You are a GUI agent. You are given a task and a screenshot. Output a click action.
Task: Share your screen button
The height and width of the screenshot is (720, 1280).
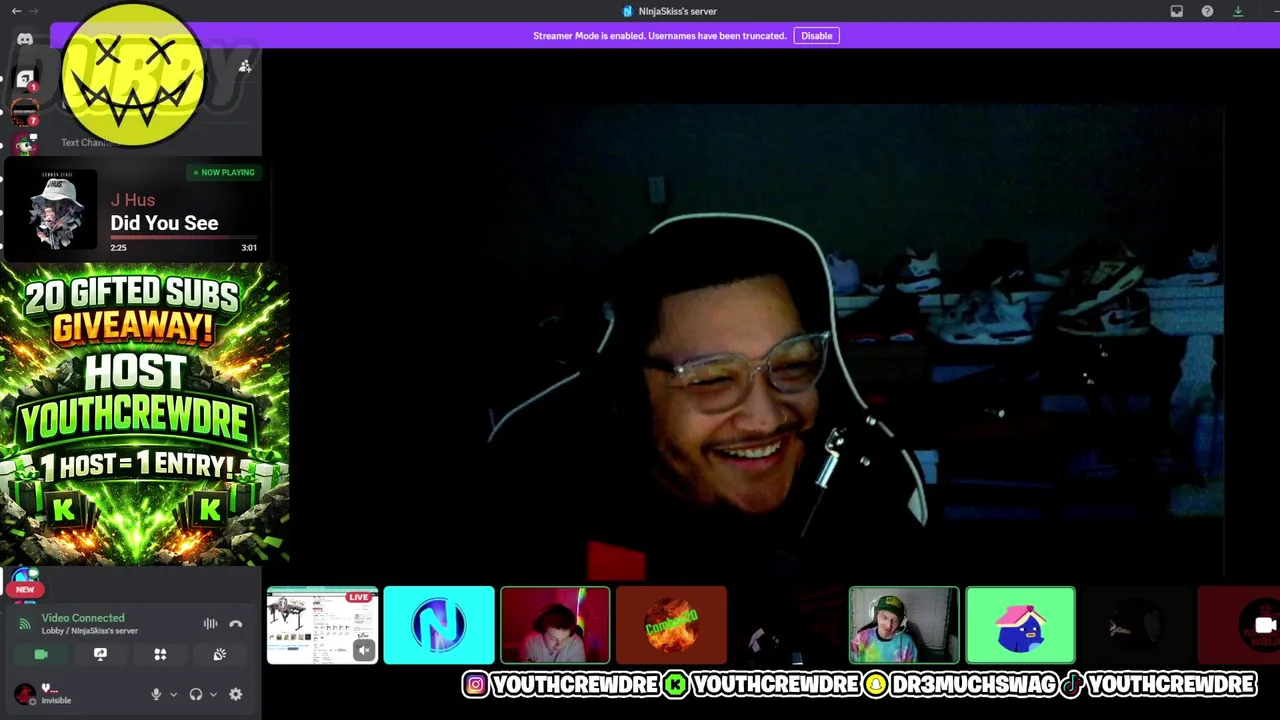(x=100, y=654)
